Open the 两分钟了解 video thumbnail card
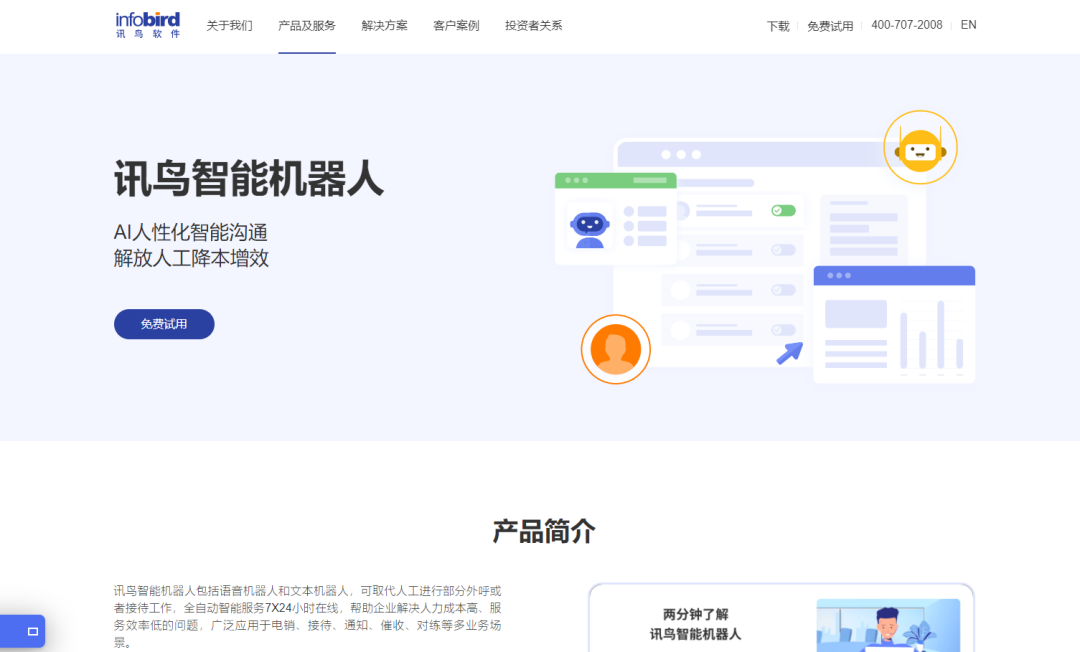This screenshot has height=652, width=1080. pyautogui.click(x=781, y=618)
